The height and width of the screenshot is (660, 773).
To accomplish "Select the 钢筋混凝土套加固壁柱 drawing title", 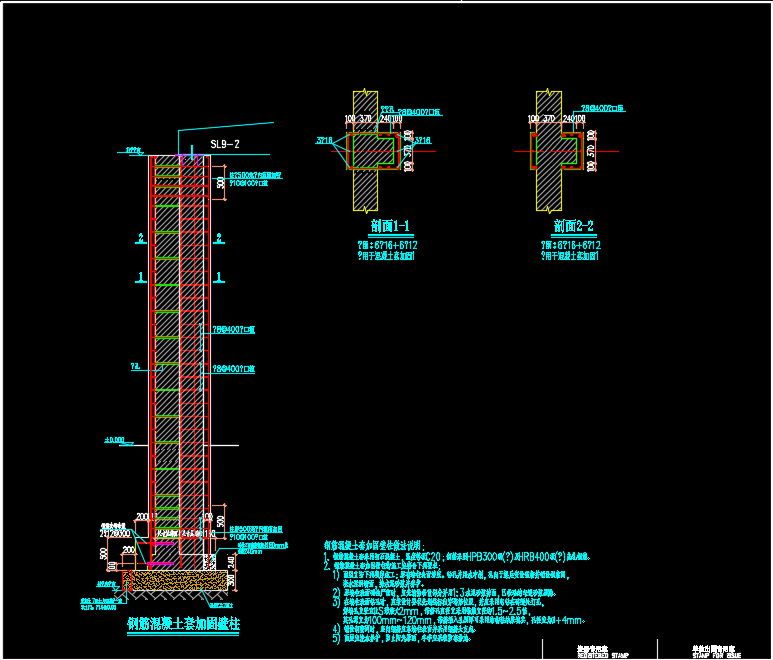I will pyautogui.click(x=183, y=624).
